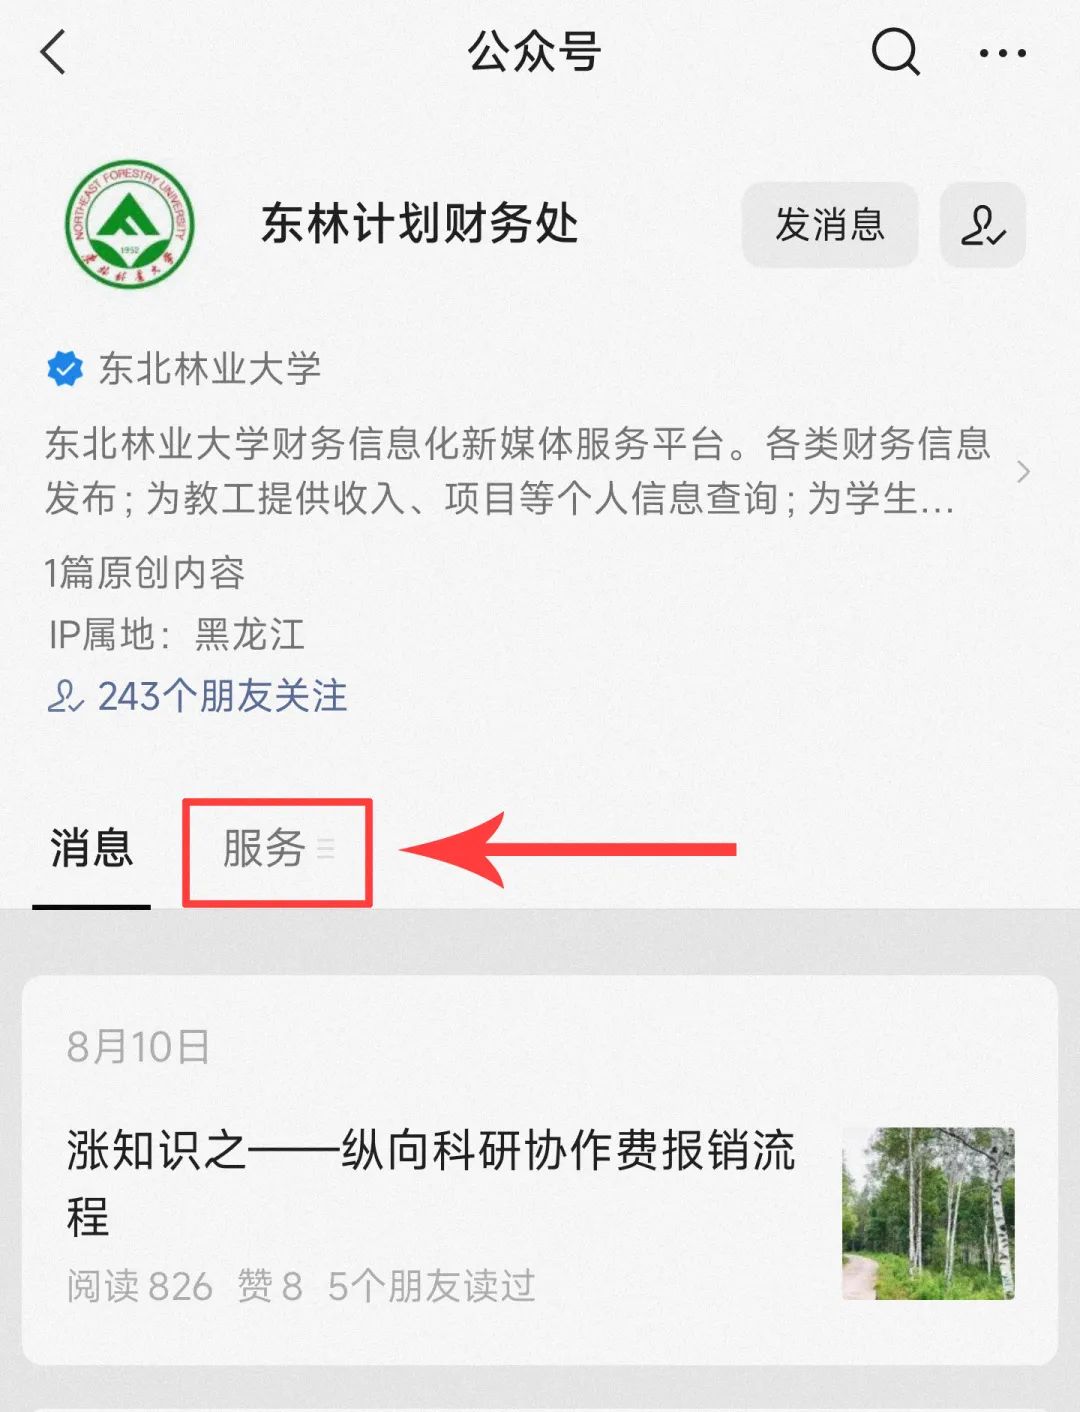Screen dimensions: 1080x1412
Task: Click the 发消息 button
Action: click(x=830, y=224)
